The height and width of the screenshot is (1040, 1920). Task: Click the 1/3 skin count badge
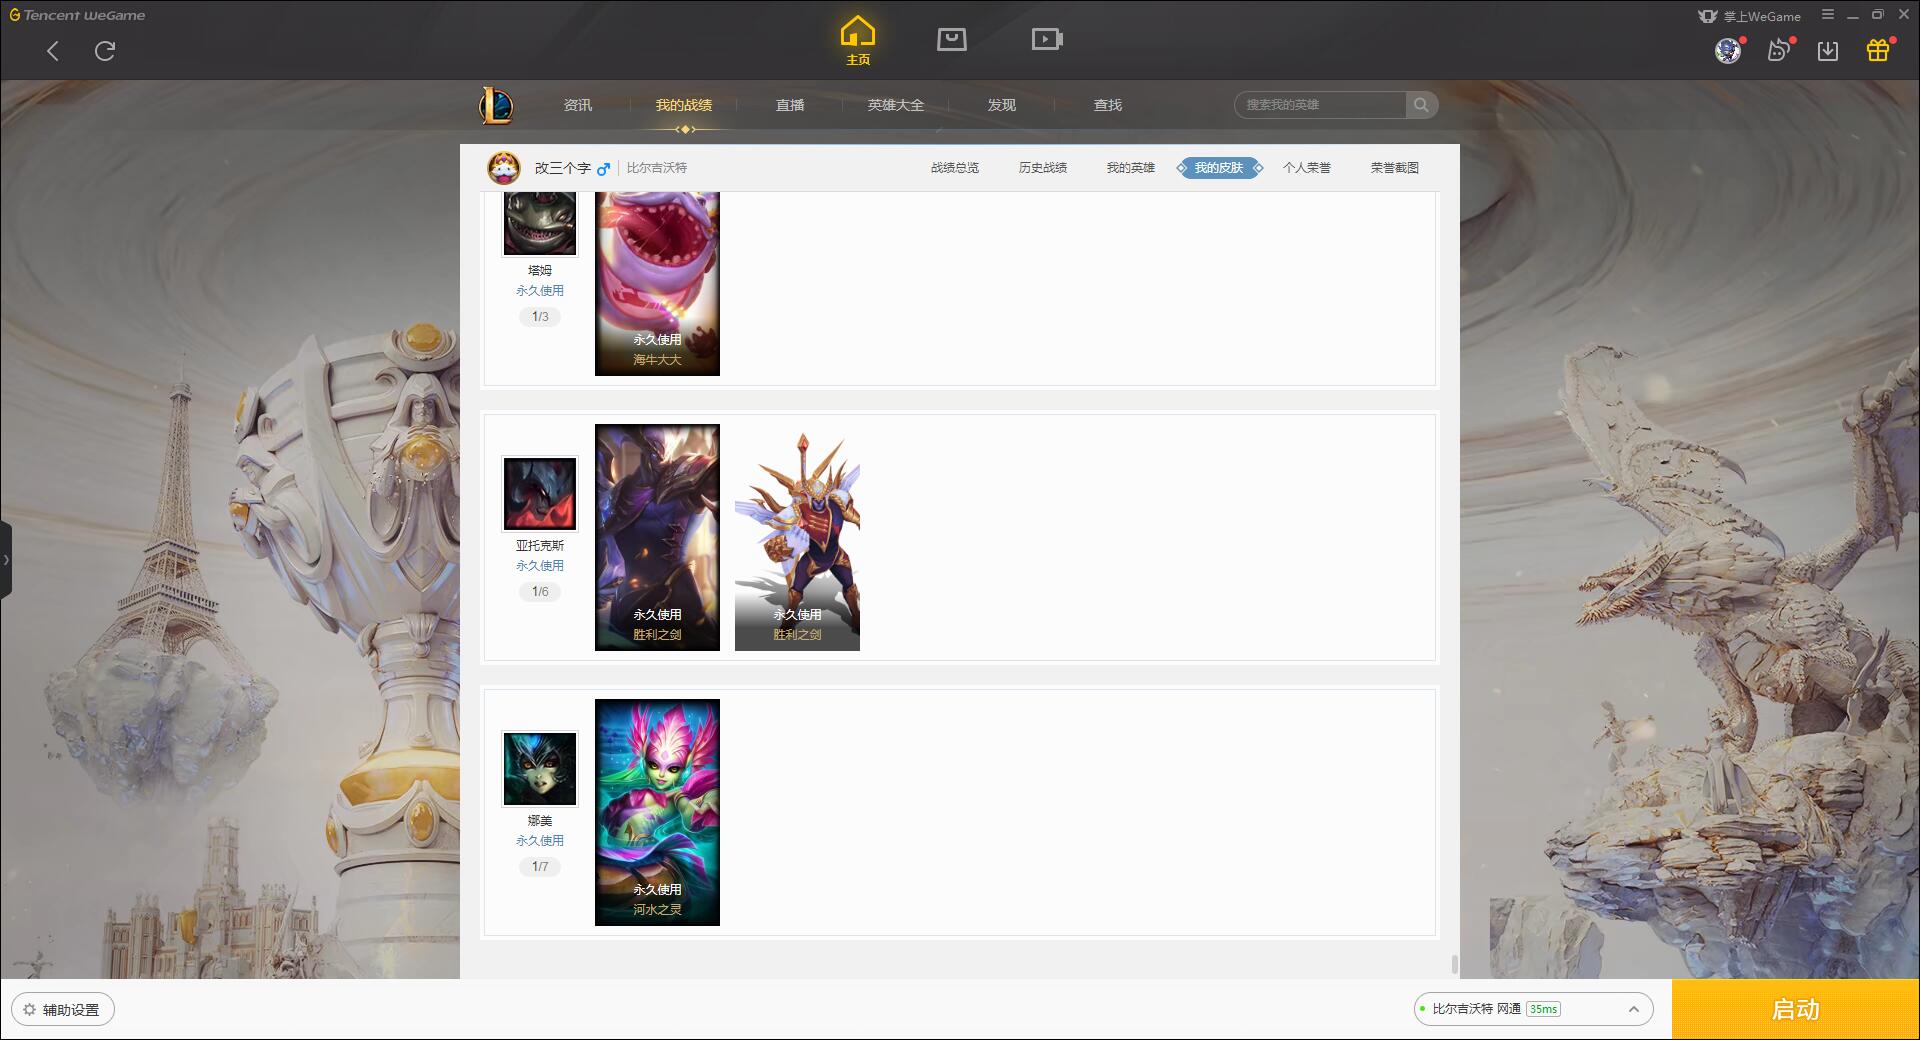pos(540,317)
